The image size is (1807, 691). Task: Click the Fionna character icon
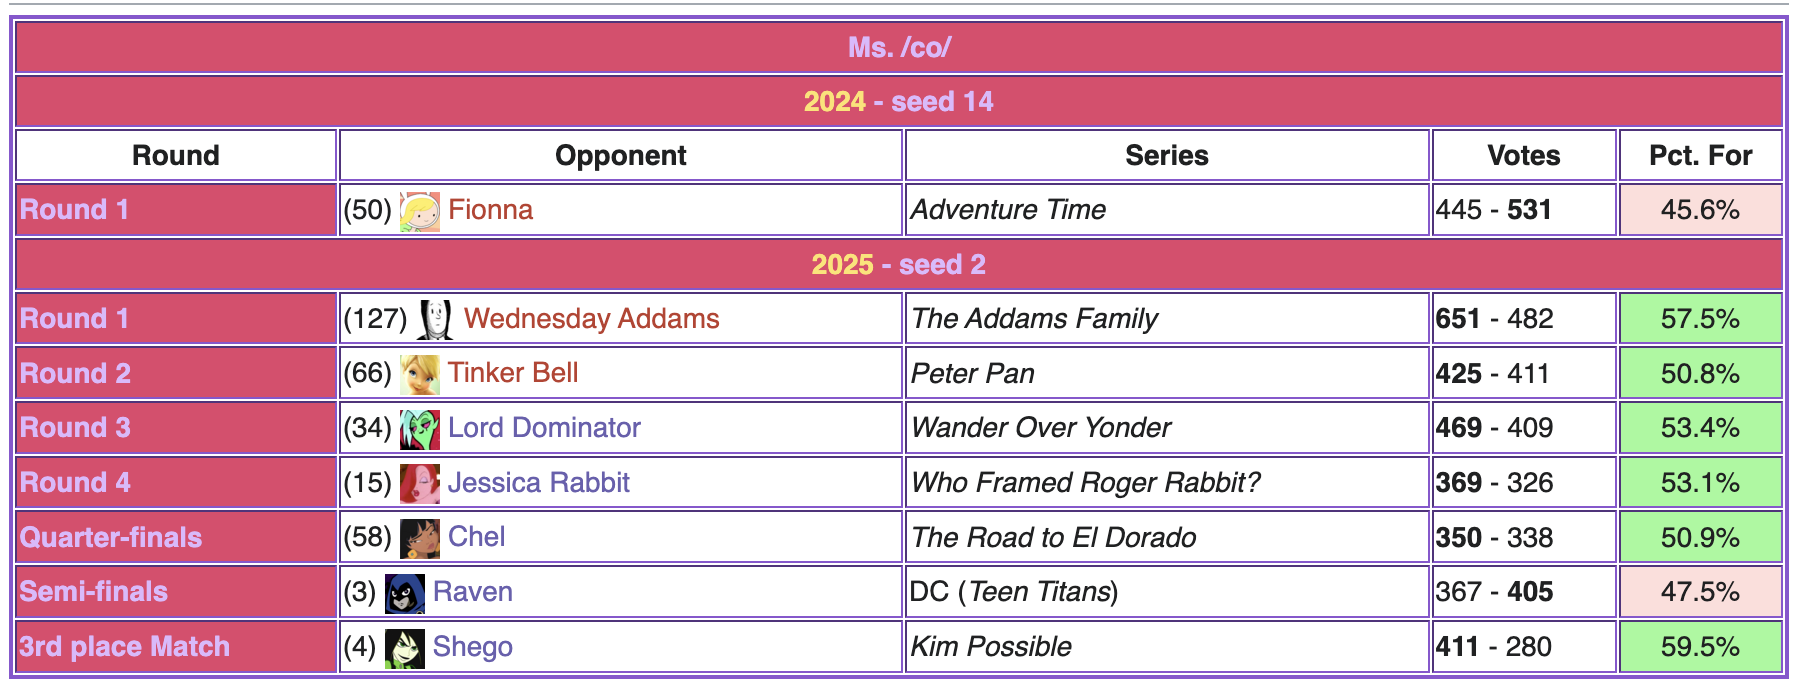[x=419, y=211]
